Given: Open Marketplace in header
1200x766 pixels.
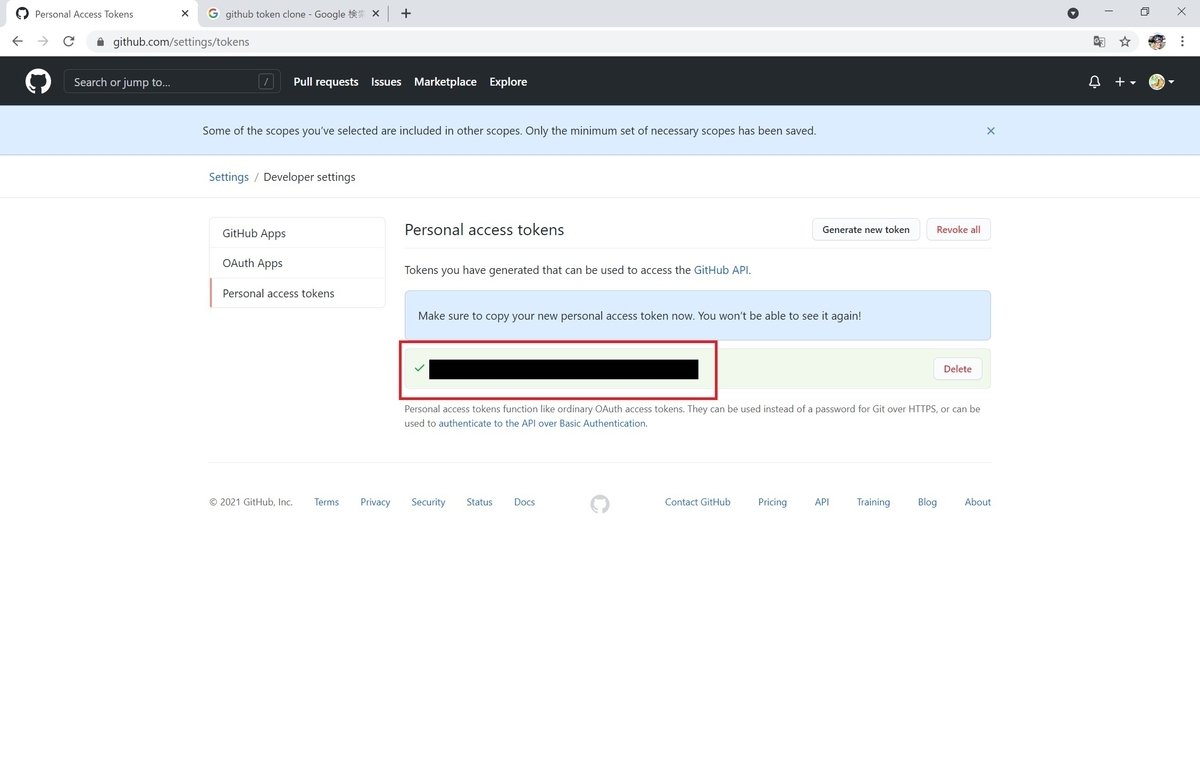Looking at the screenshot, I should (x=445, y=82).
